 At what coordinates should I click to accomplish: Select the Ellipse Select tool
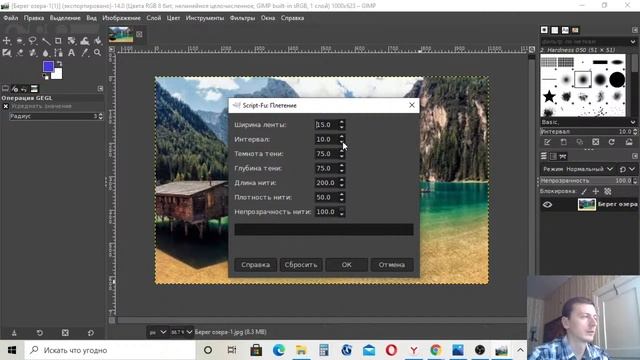point(20,40)
